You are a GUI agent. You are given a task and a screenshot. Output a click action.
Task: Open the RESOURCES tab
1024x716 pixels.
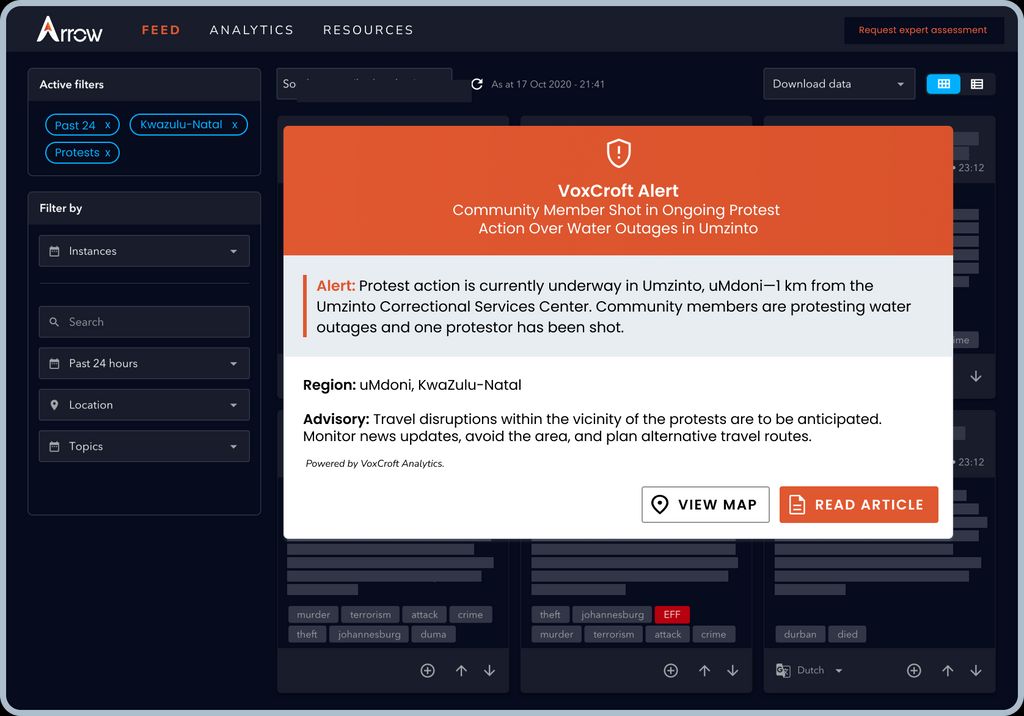click(x=368, y=30)
